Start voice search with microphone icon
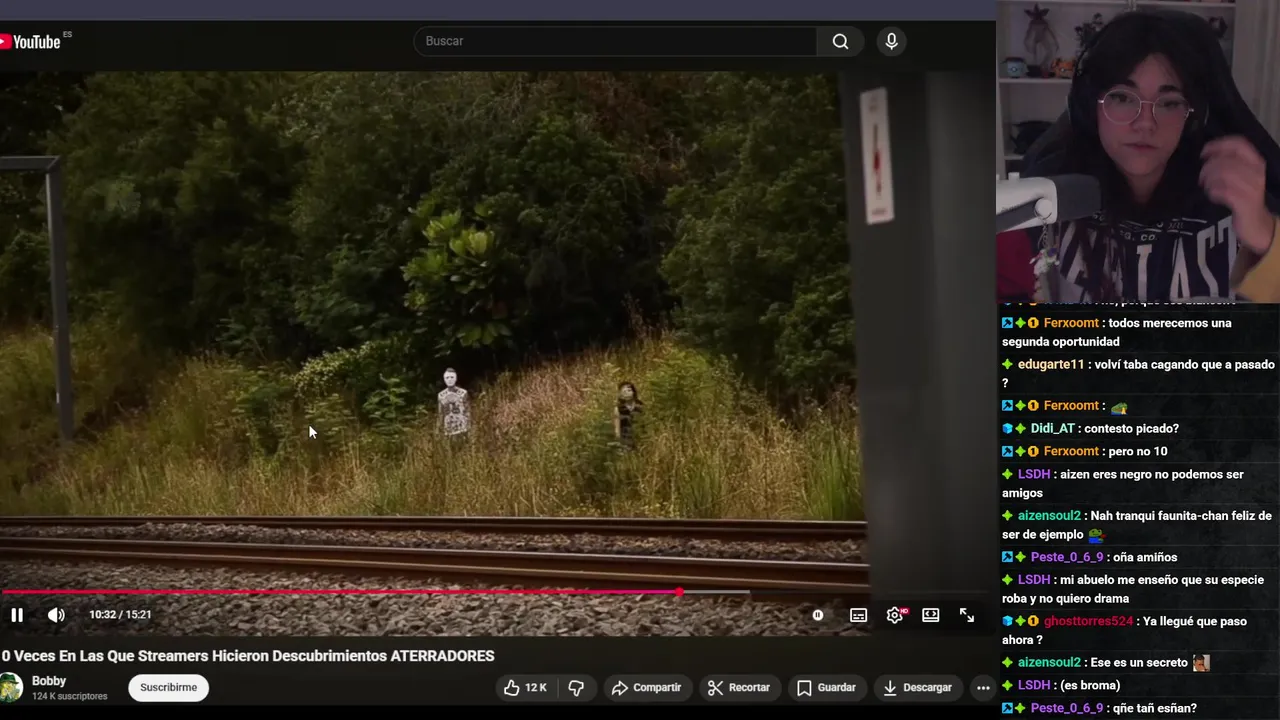Viewport: 1280px width, 720px height. [891, 41]
